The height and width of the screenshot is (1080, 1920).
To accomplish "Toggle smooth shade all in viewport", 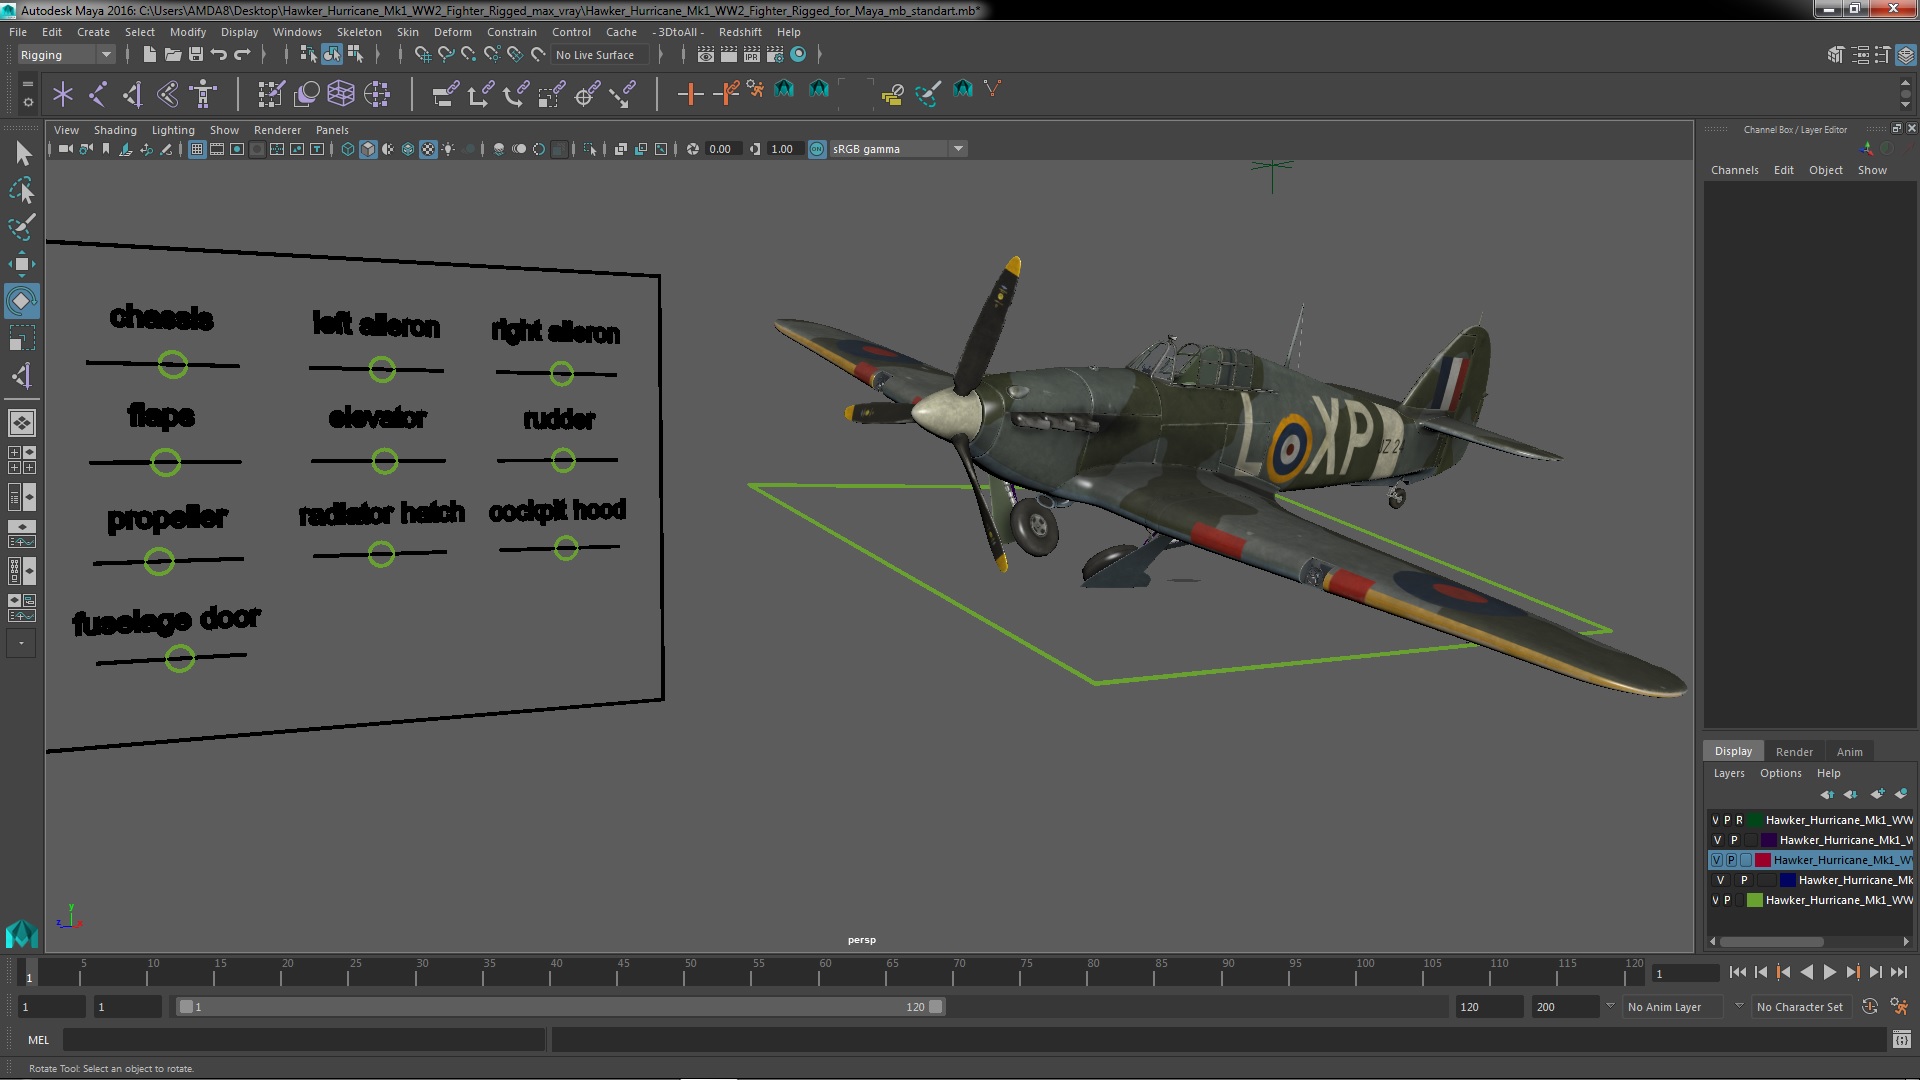I will tap(368, 149).
